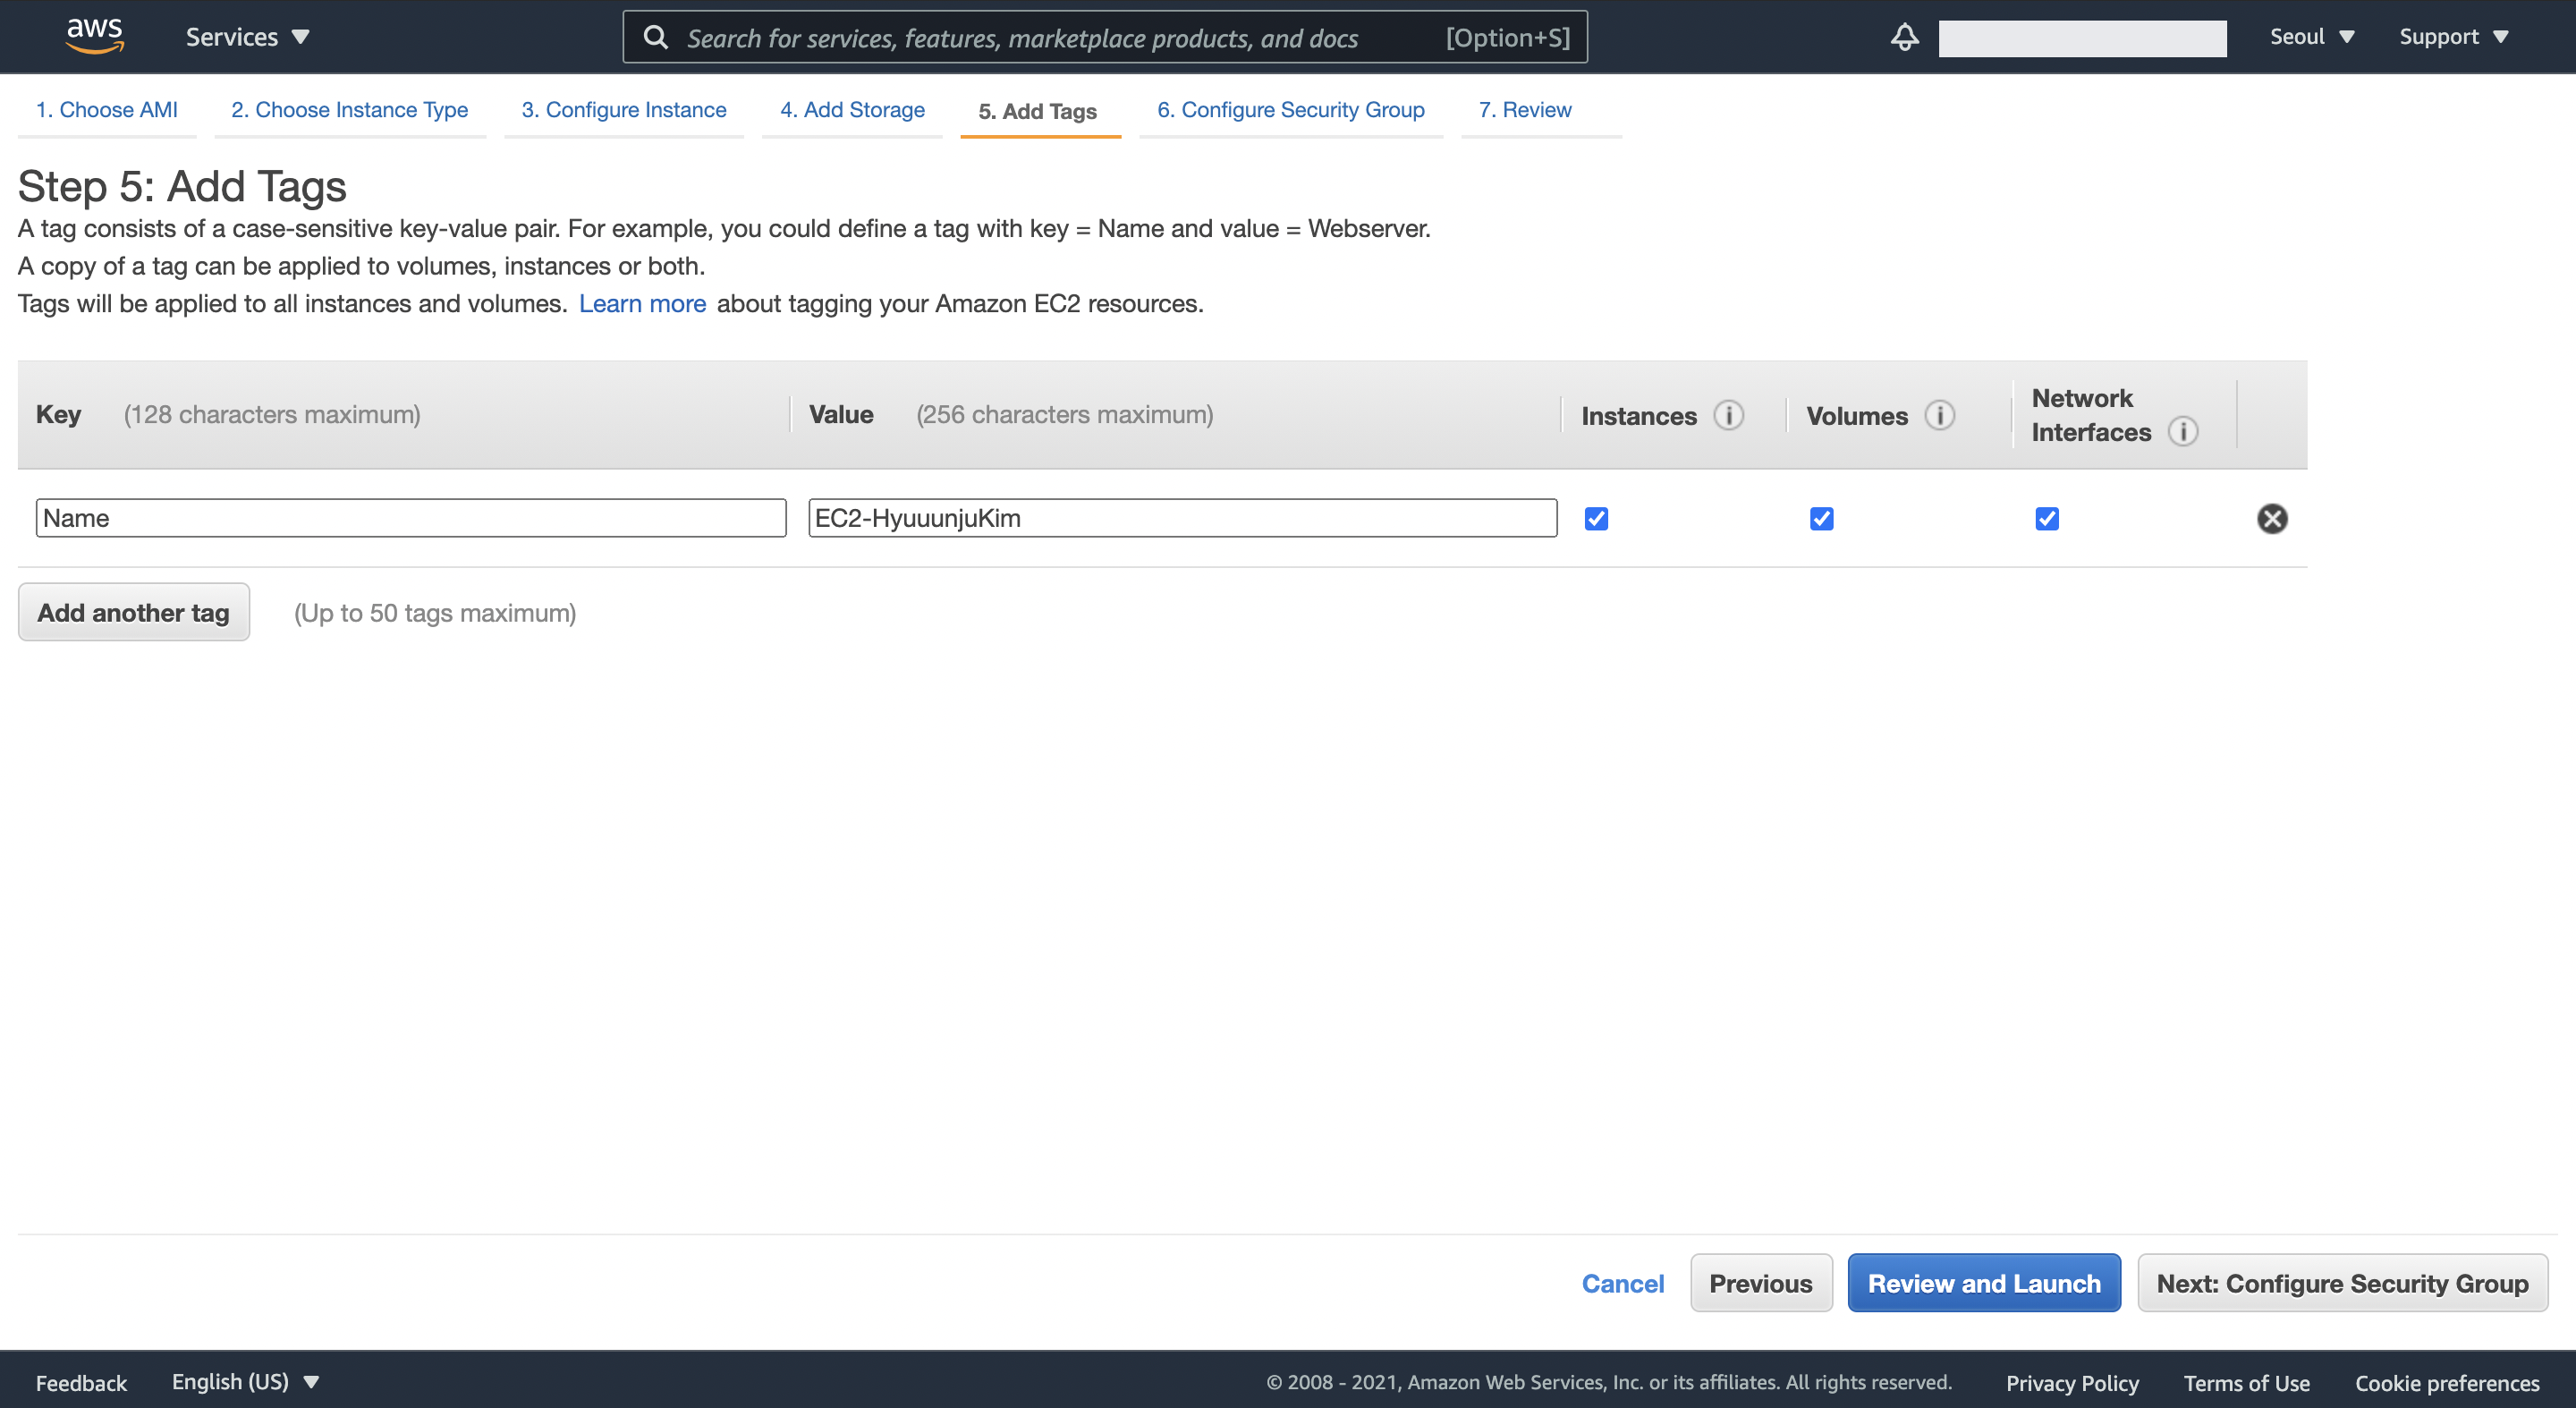The width and height of the screenshot is (2576, 1408).
Task: Uncheck the Instances checkbox for Name tag
Action: pyautogui.click(x=1596, y=518)
